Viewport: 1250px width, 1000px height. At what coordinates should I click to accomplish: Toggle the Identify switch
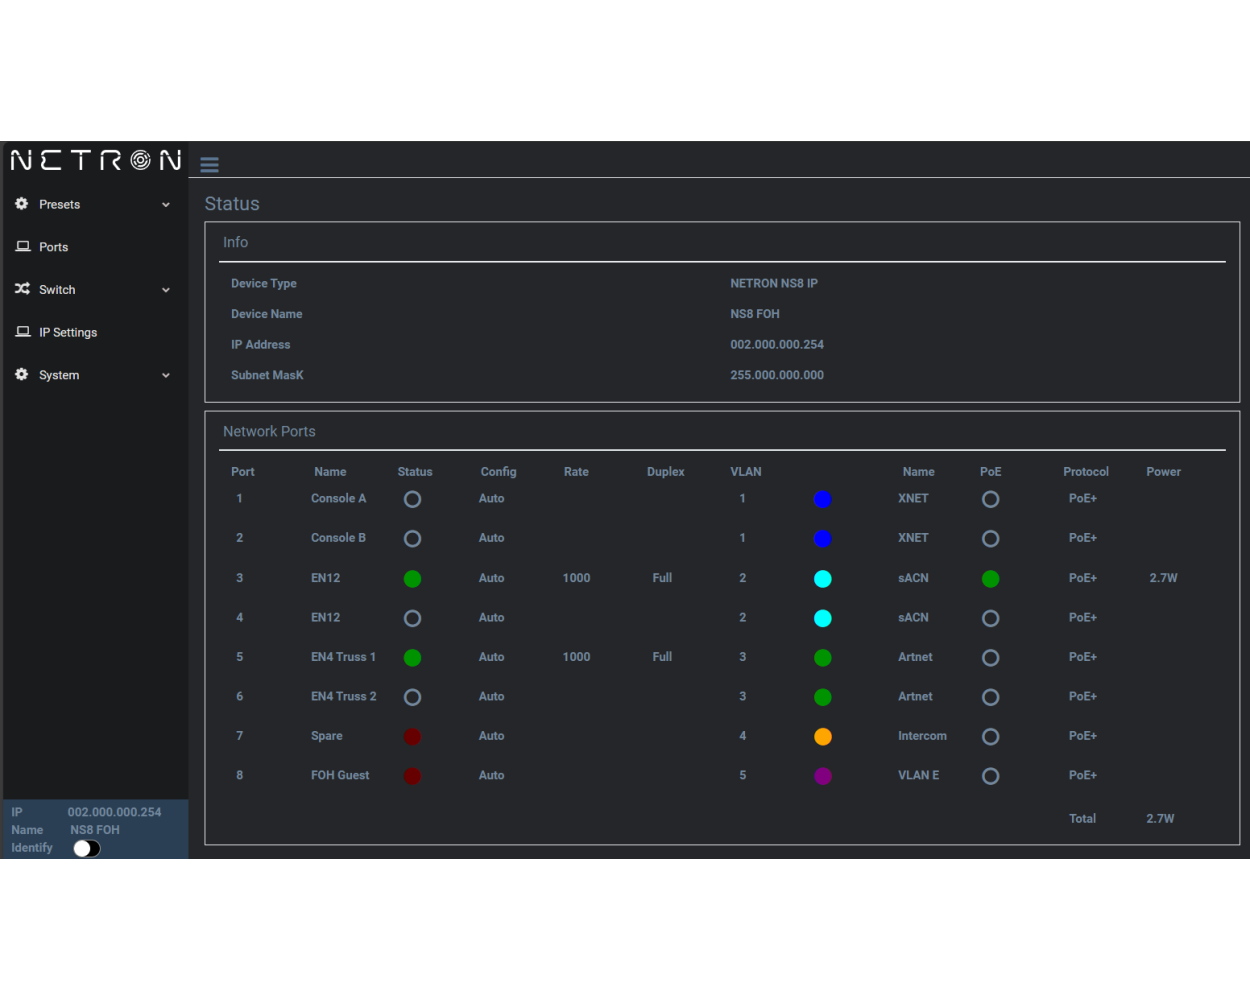[x=87, y=848]
